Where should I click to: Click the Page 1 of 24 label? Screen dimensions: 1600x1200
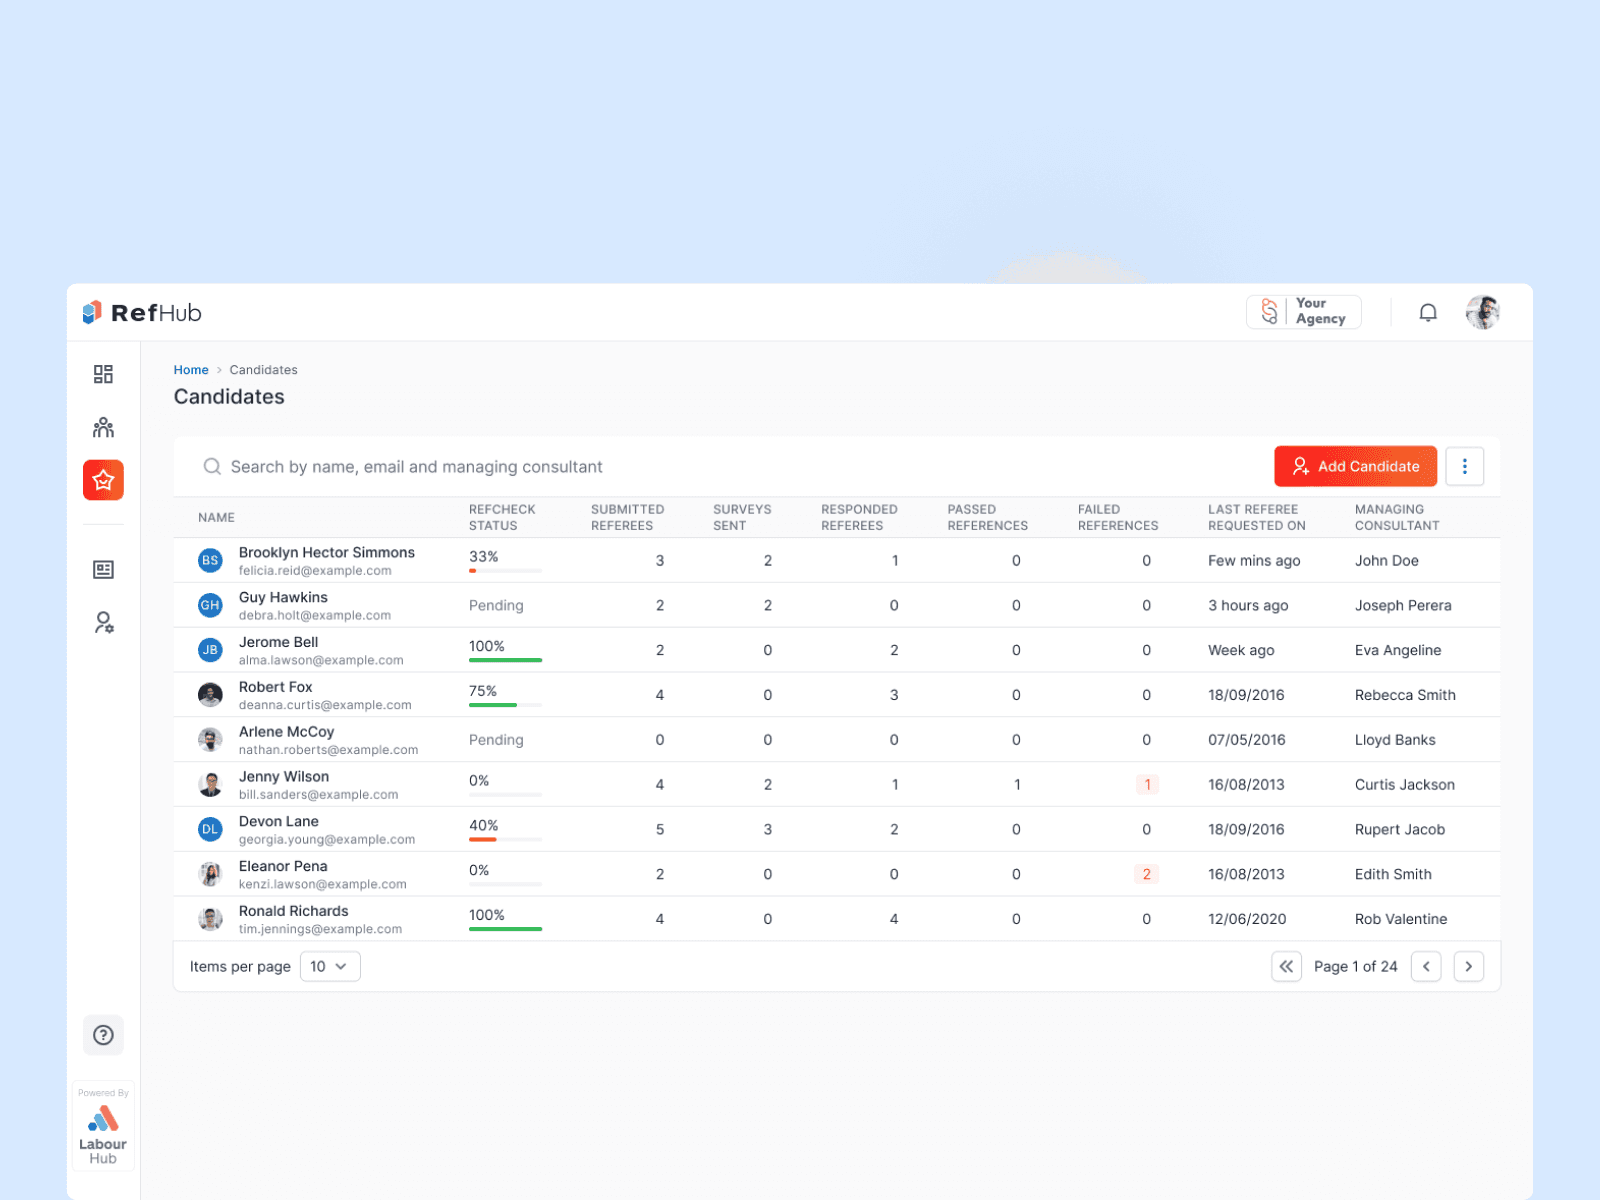coord(1356,966)
